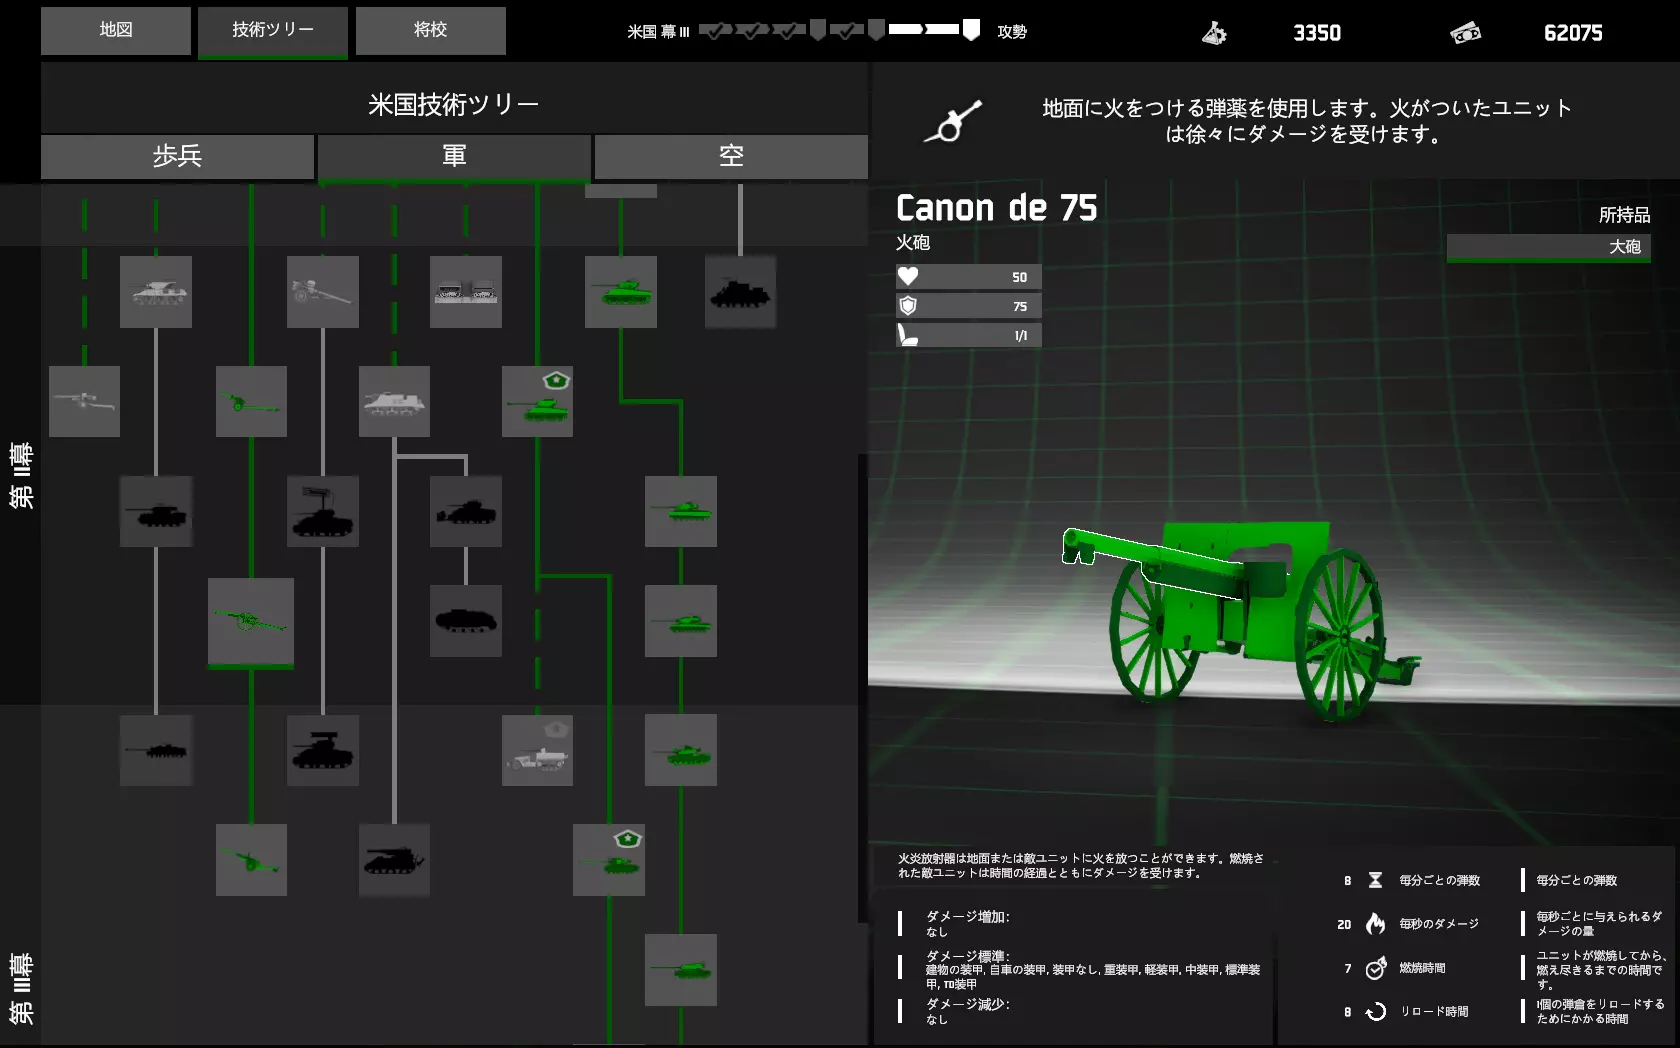
Task: Select the 歩兵 tech category tab
Action: point(178,156)
